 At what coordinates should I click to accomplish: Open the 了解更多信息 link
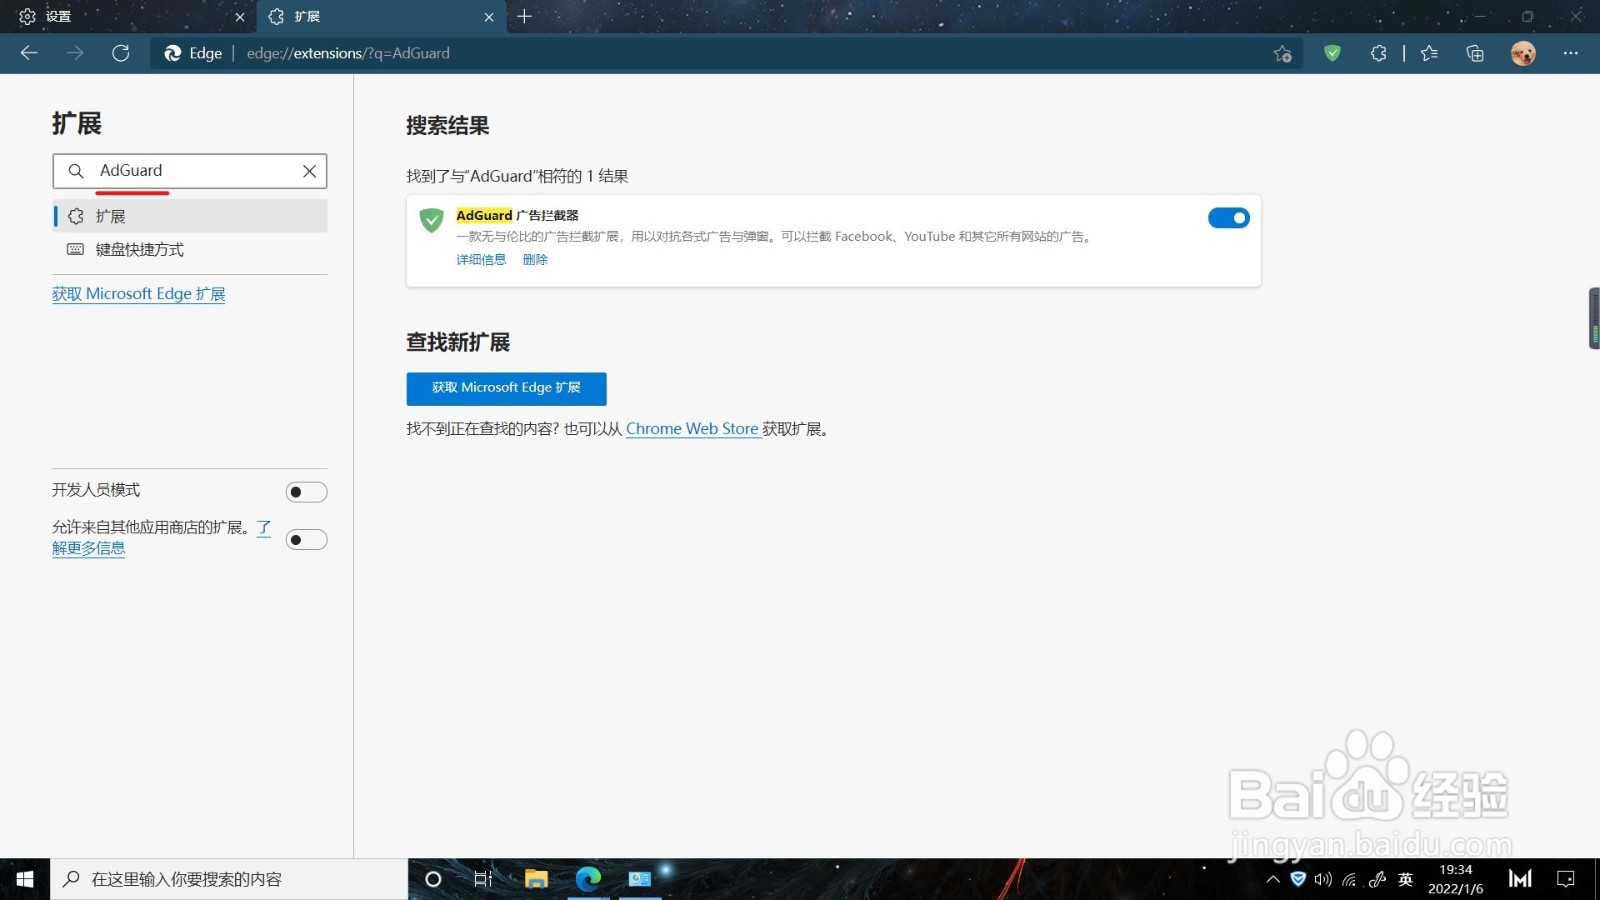point(89,548)
